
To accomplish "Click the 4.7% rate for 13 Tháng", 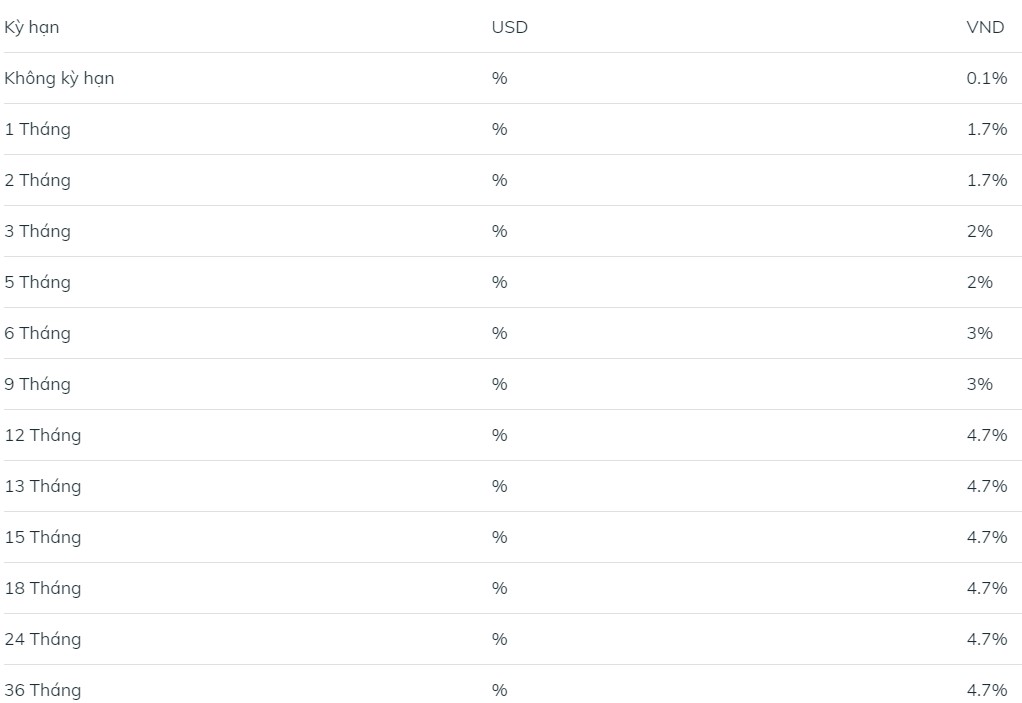I will coord(987,486).
